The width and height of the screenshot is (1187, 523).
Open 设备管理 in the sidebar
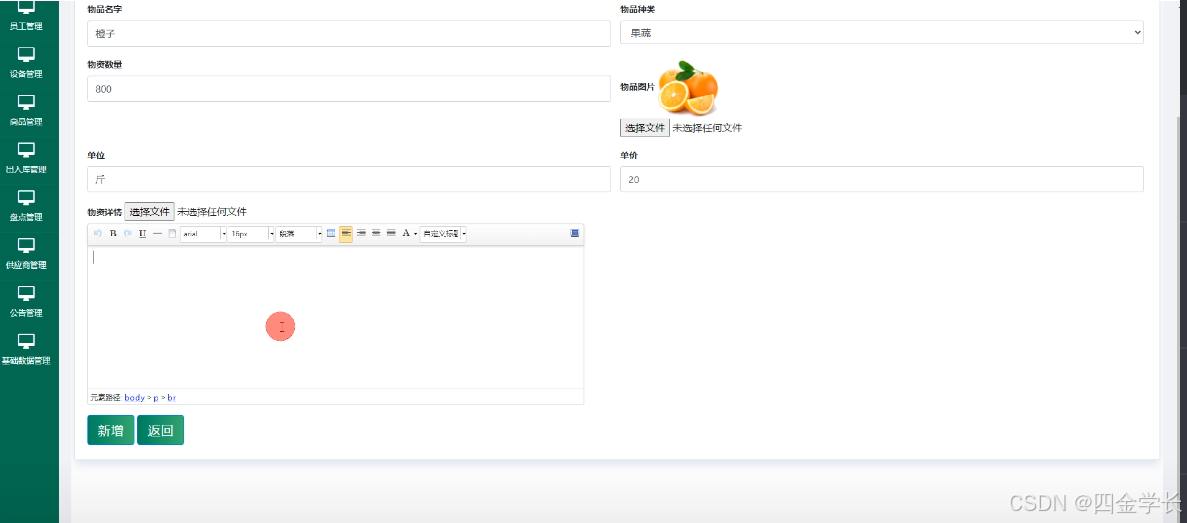click(26, 63)
